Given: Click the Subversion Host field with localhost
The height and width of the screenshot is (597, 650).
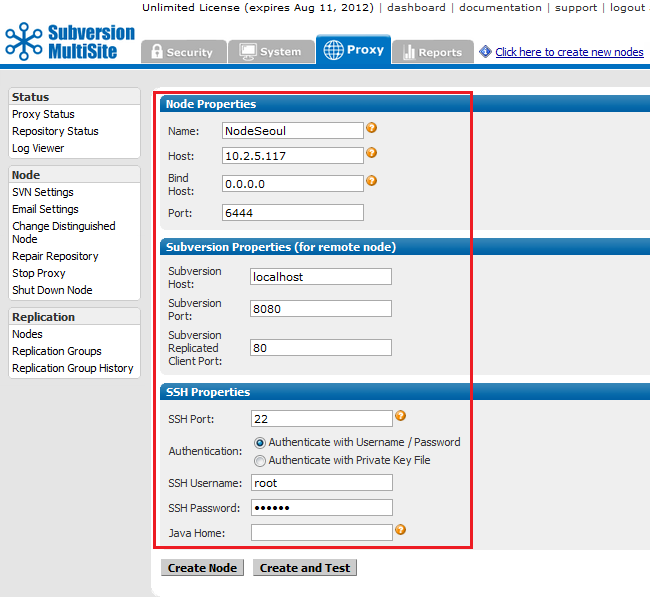Looking at the screenshot, I should [321, 277].
